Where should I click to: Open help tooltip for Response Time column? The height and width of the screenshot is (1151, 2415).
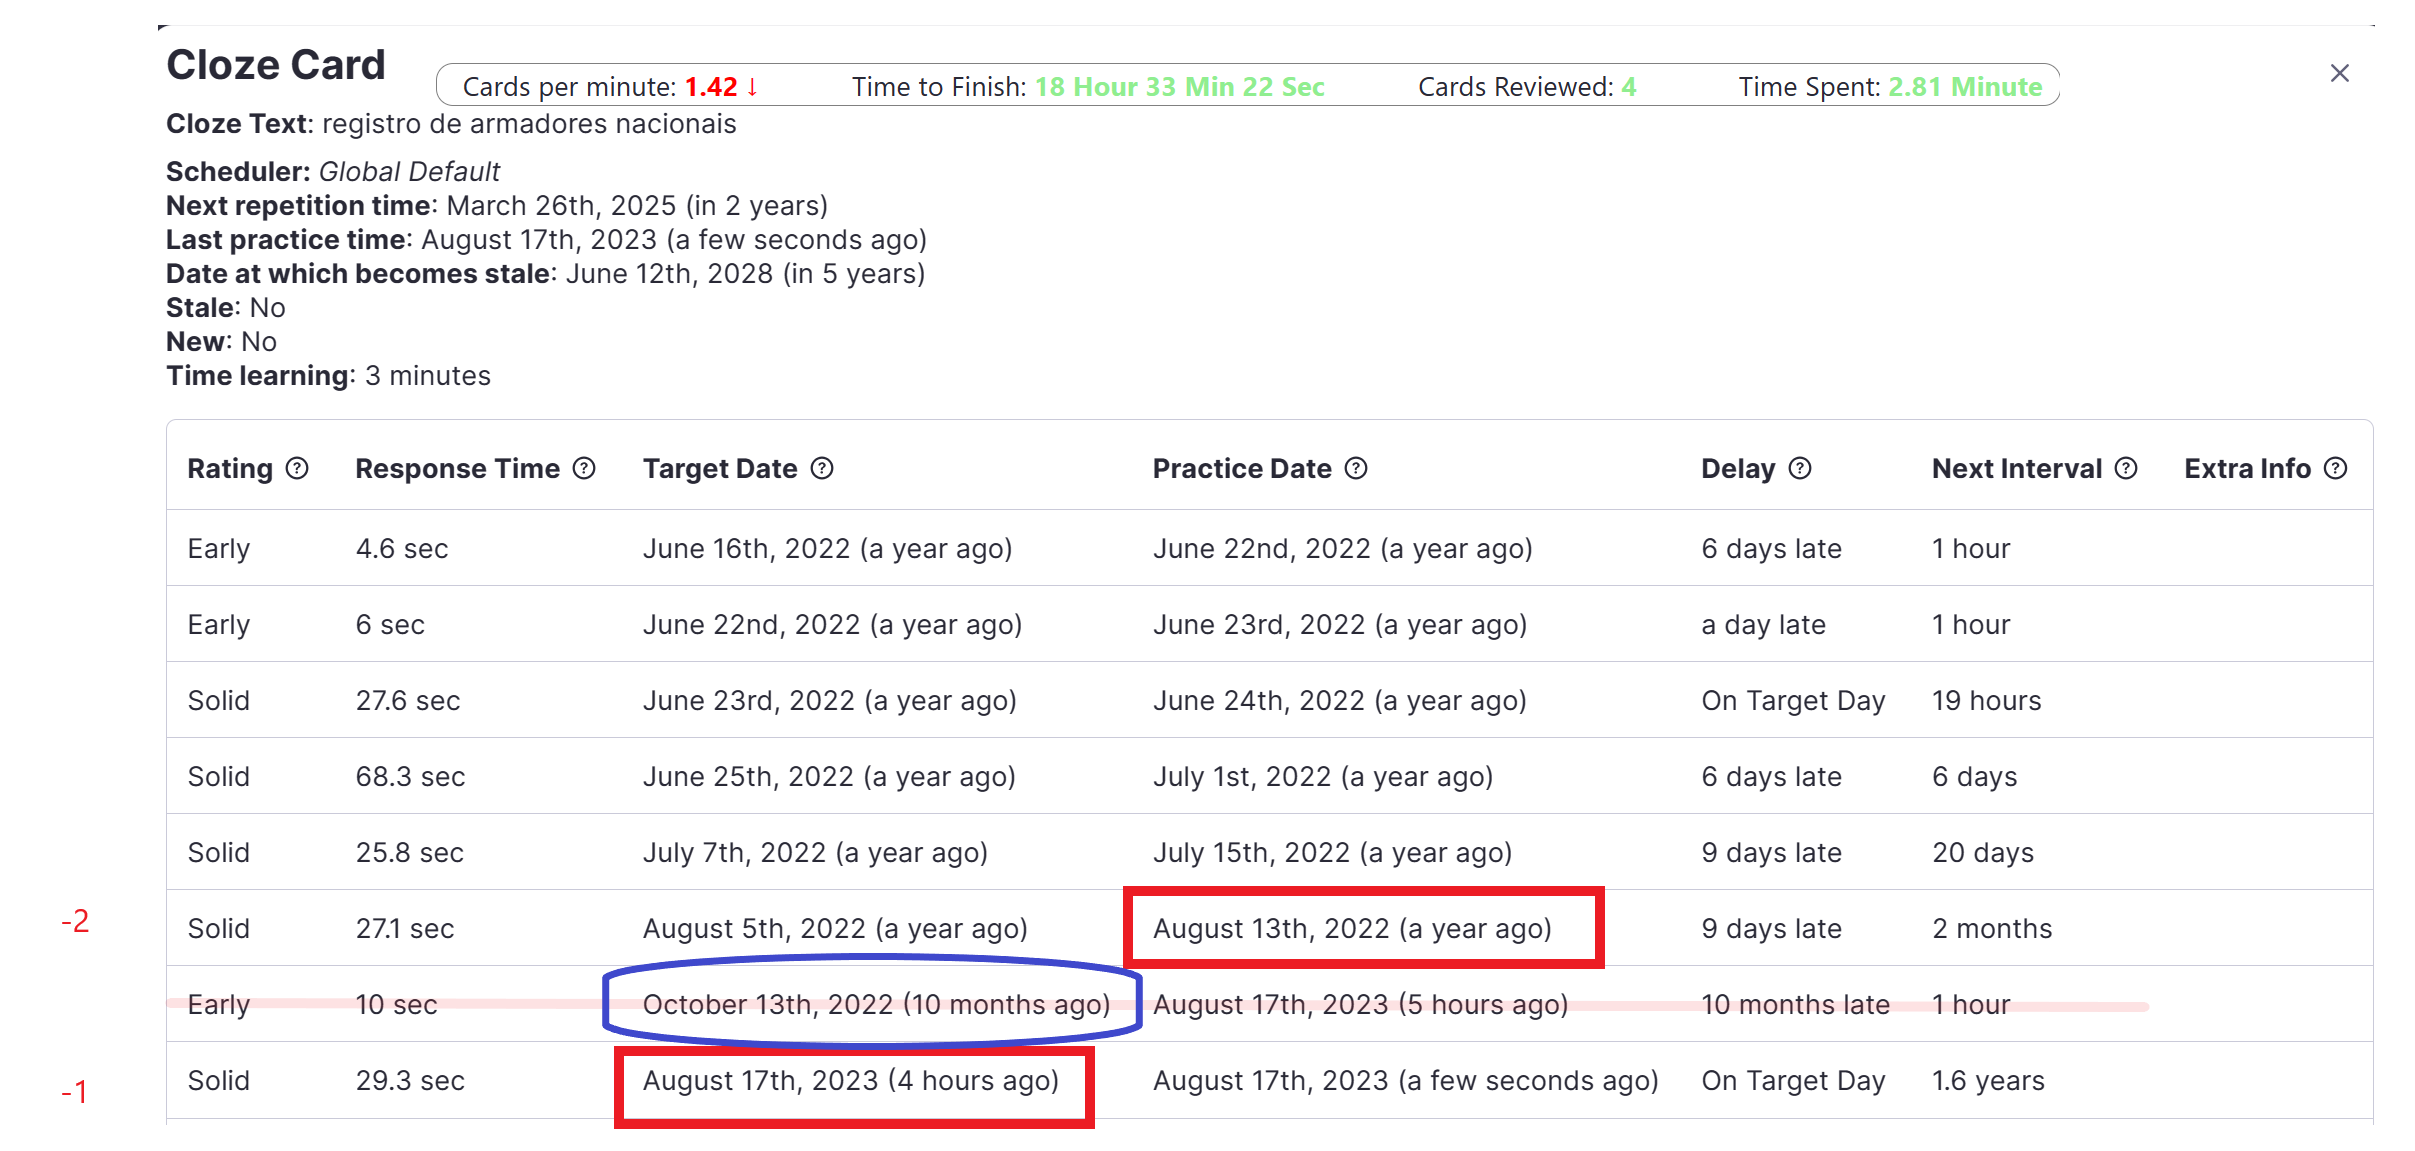[585, 468]
